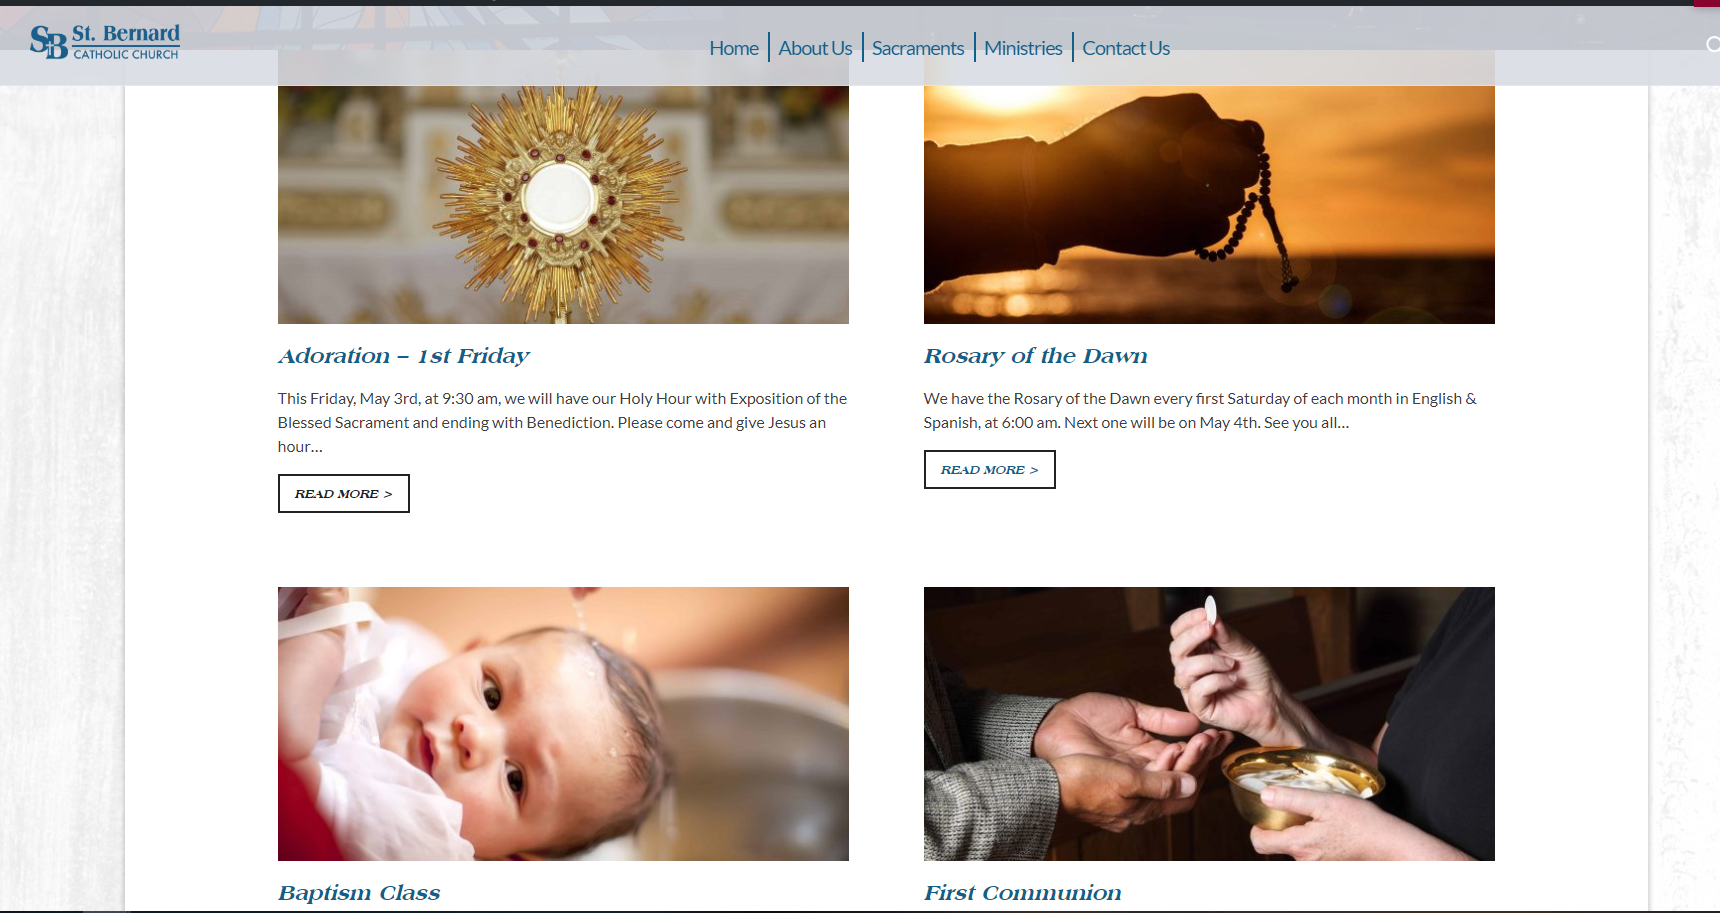Open the communion host photo

pos(1209,724)
